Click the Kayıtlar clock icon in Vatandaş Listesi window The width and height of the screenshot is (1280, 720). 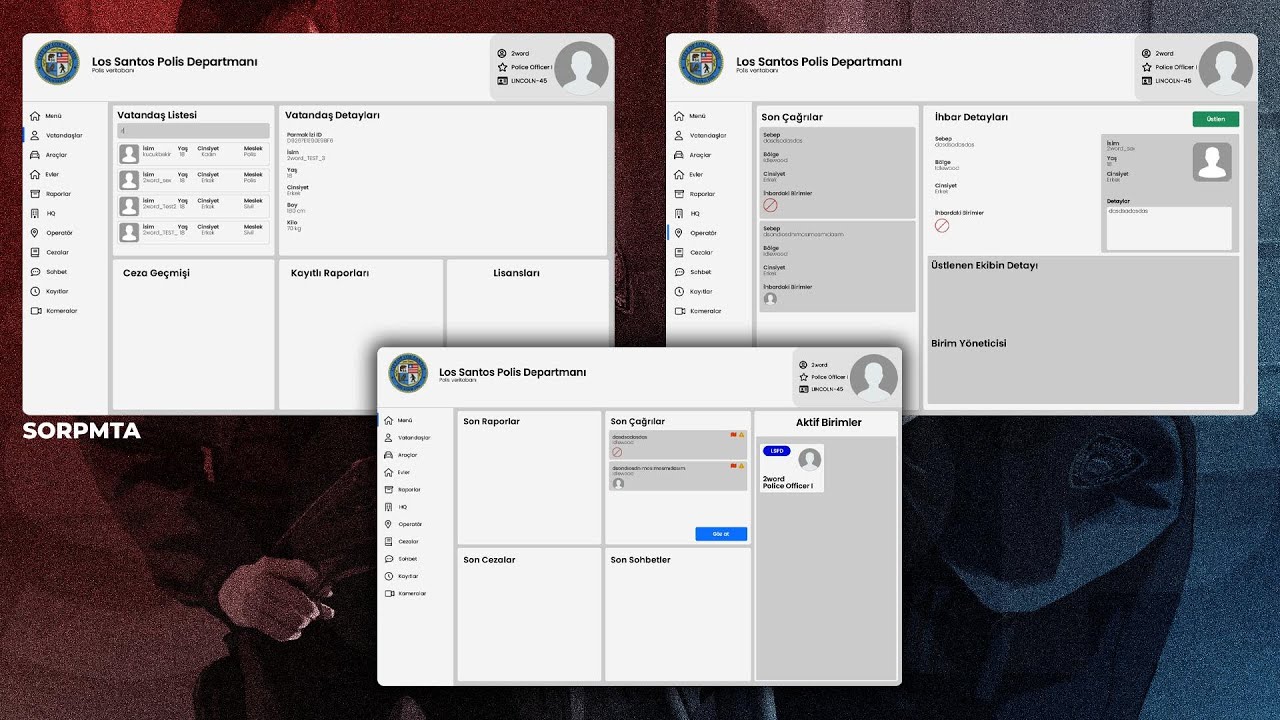35,291
